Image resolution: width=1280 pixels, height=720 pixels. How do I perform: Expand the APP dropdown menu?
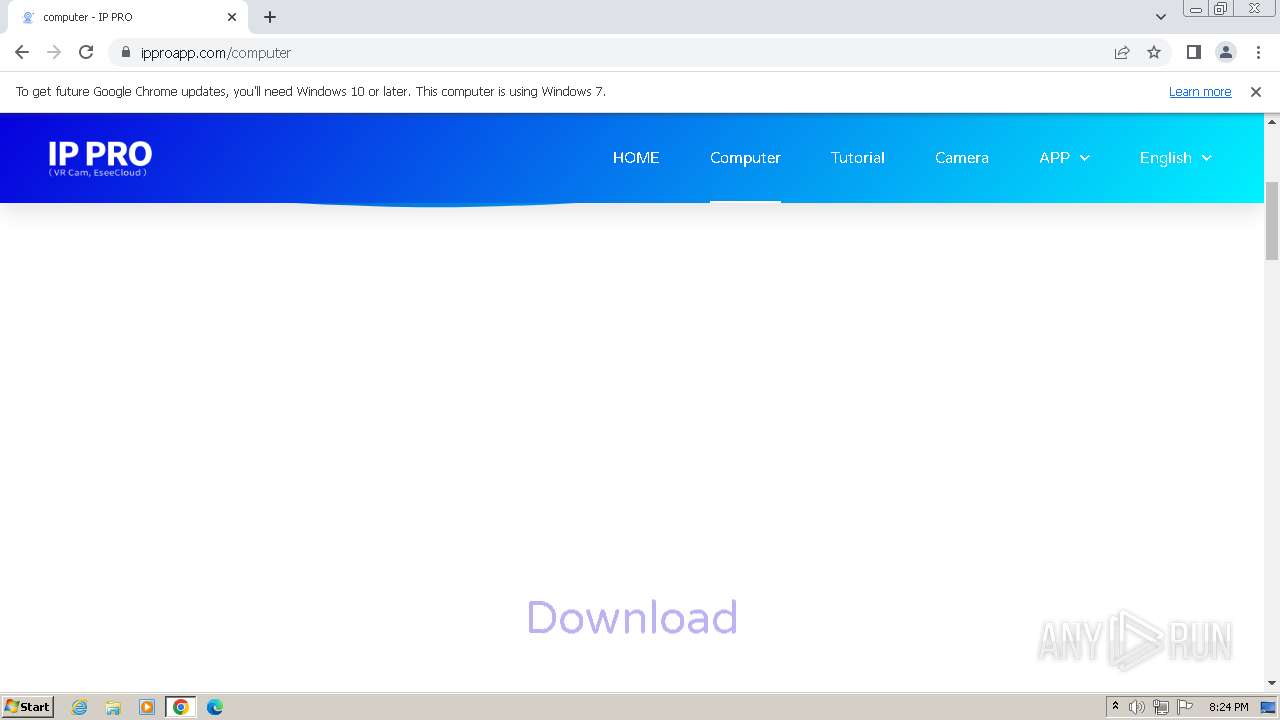[x=1064, y=157]
